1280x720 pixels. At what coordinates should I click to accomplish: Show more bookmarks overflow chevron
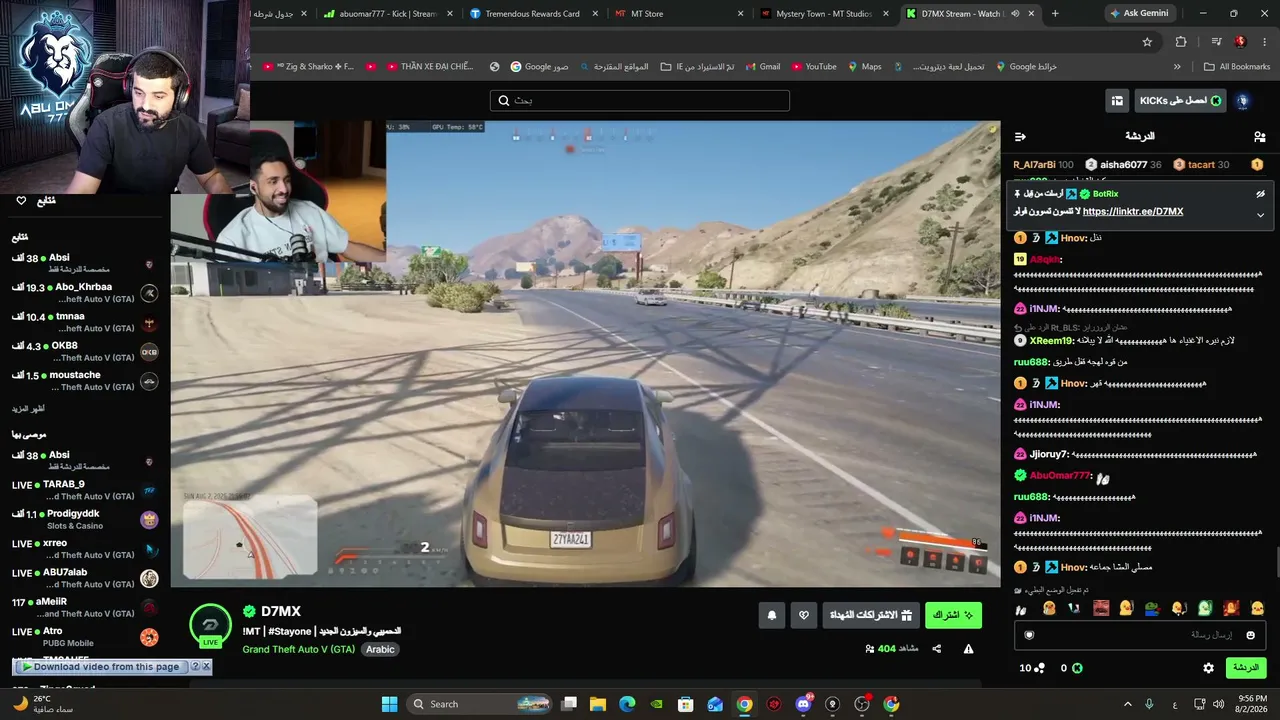pyautogui.click(x=1177, y=67)
